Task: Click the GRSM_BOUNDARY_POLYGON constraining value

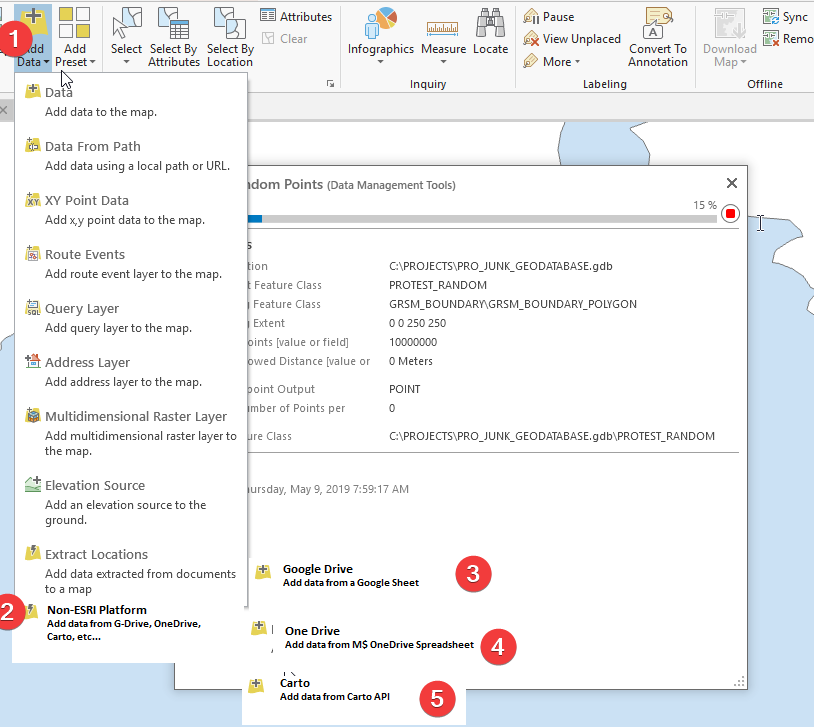Action: 513,304
